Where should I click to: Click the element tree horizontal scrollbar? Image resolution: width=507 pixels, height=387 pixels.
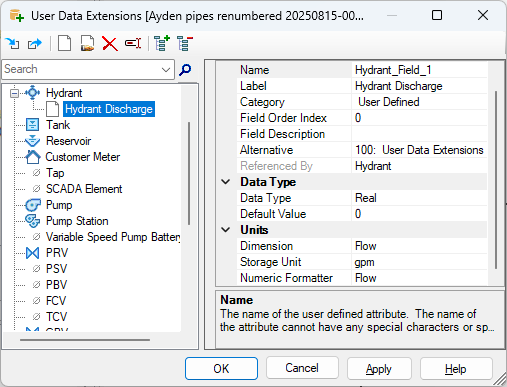click(85, 340)
